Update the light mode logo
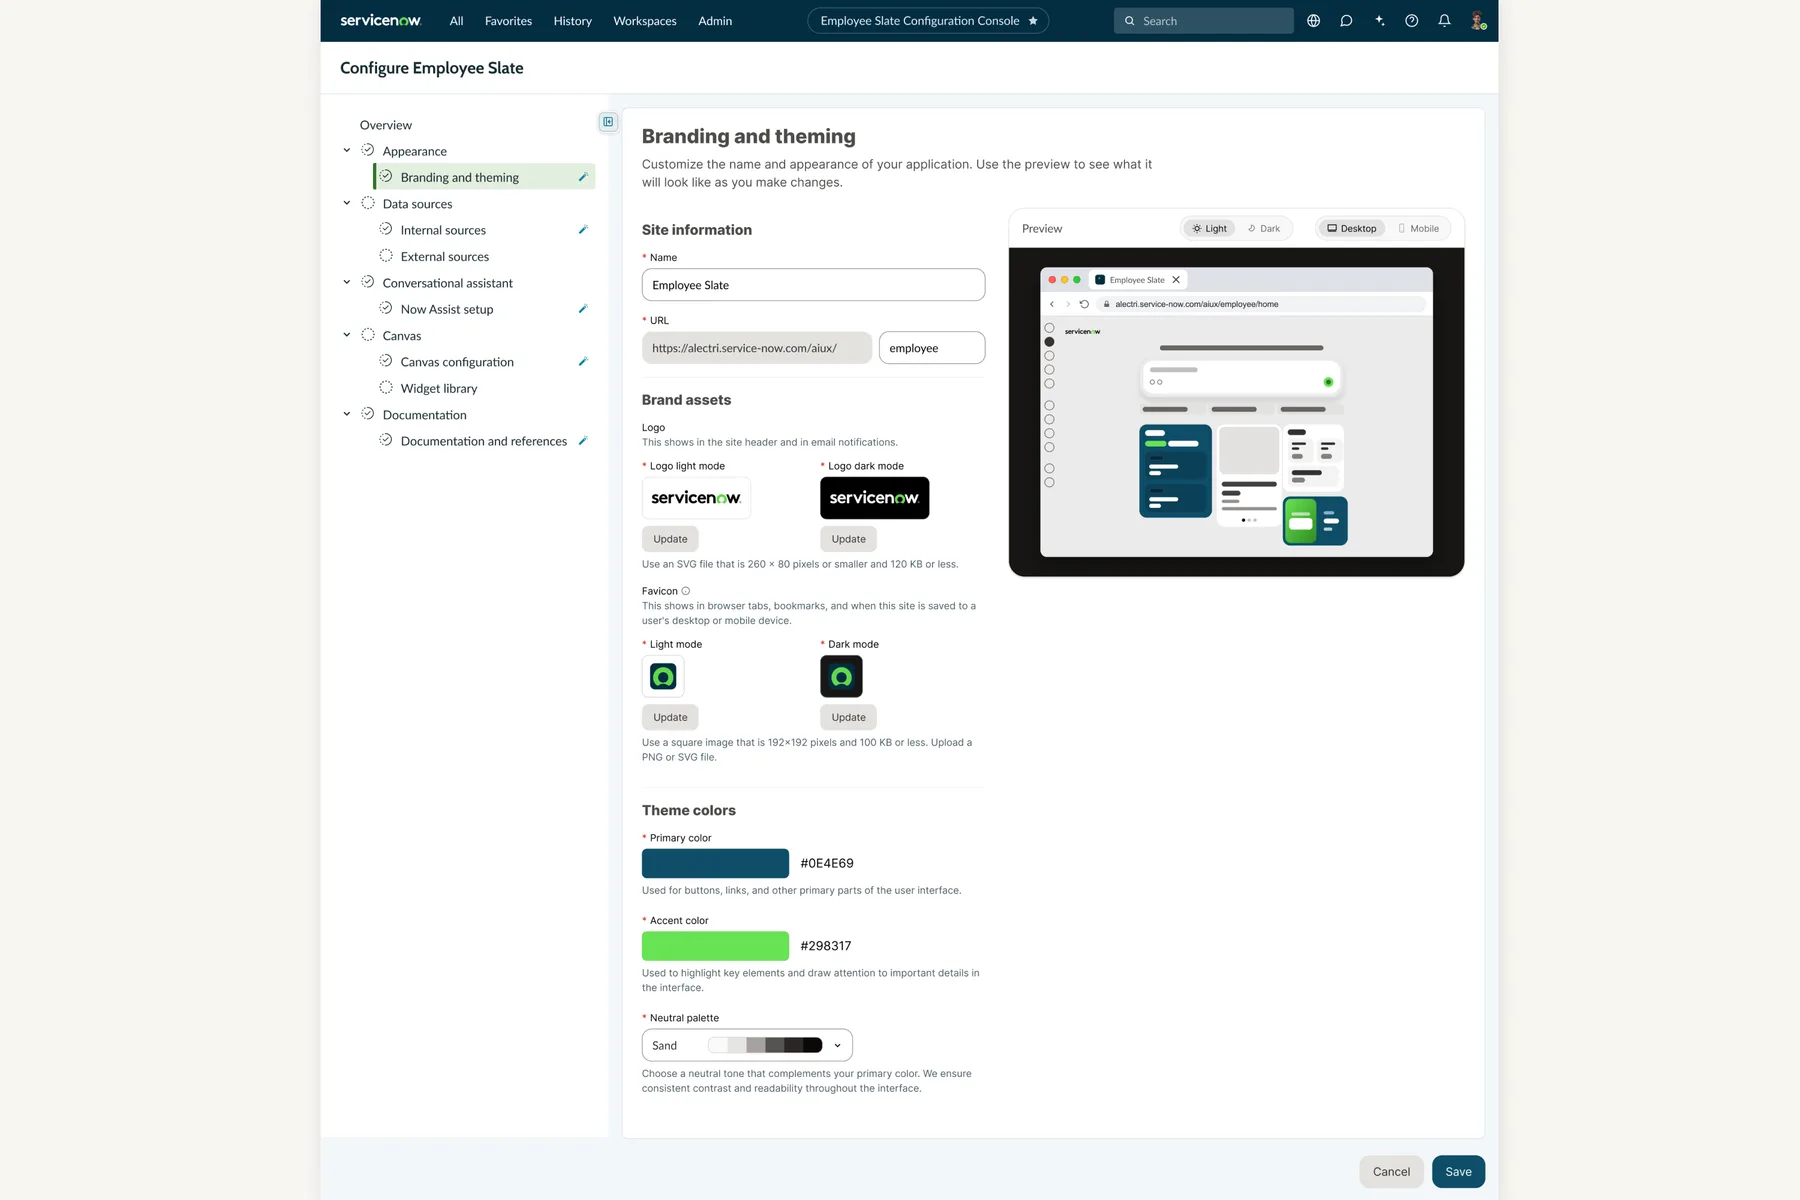 670,539
